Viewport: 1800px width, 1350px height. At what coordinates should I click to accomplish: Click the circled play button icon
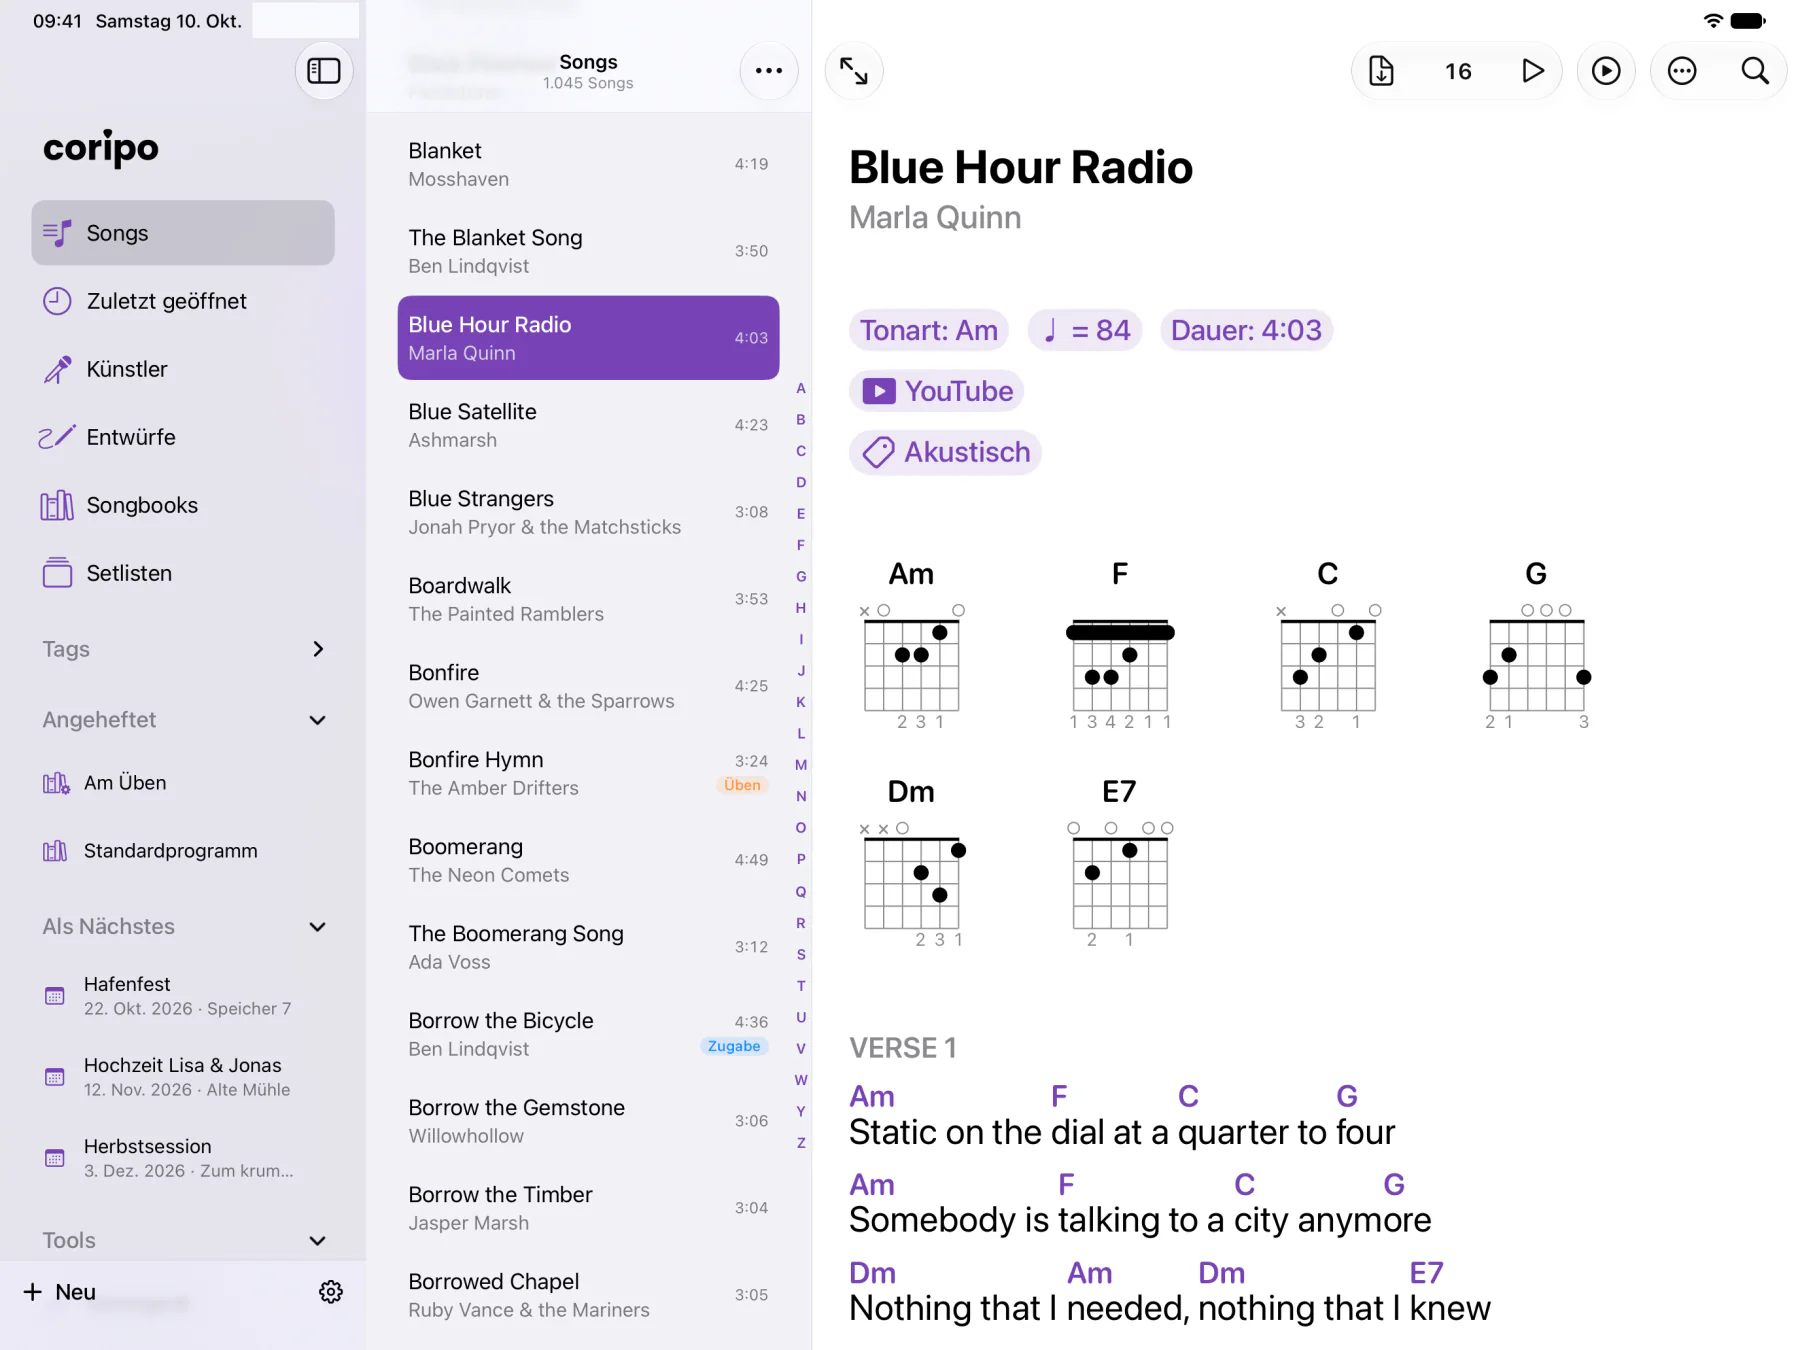click(x=1606, y=71)
